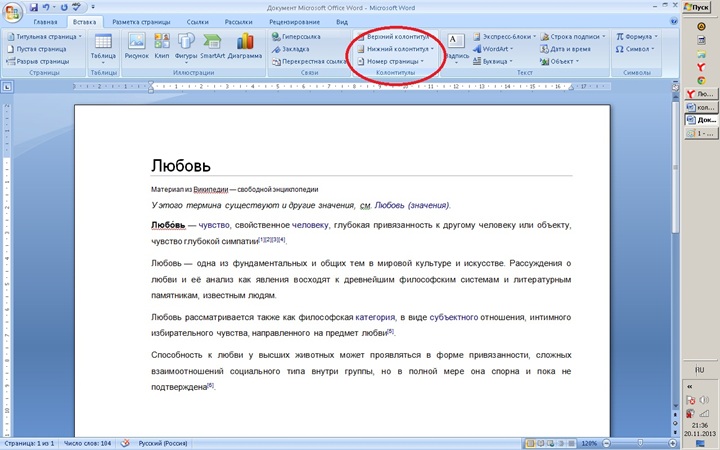Repeat action with the redo icon
Image resolution: width=720 pixels, height=450 pixels.
[64, 7]
